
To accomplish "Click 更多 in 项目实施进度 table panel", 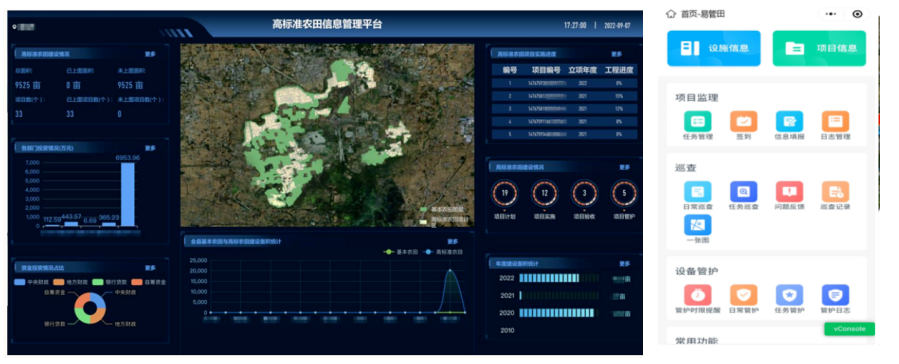I will pos(616,54).
